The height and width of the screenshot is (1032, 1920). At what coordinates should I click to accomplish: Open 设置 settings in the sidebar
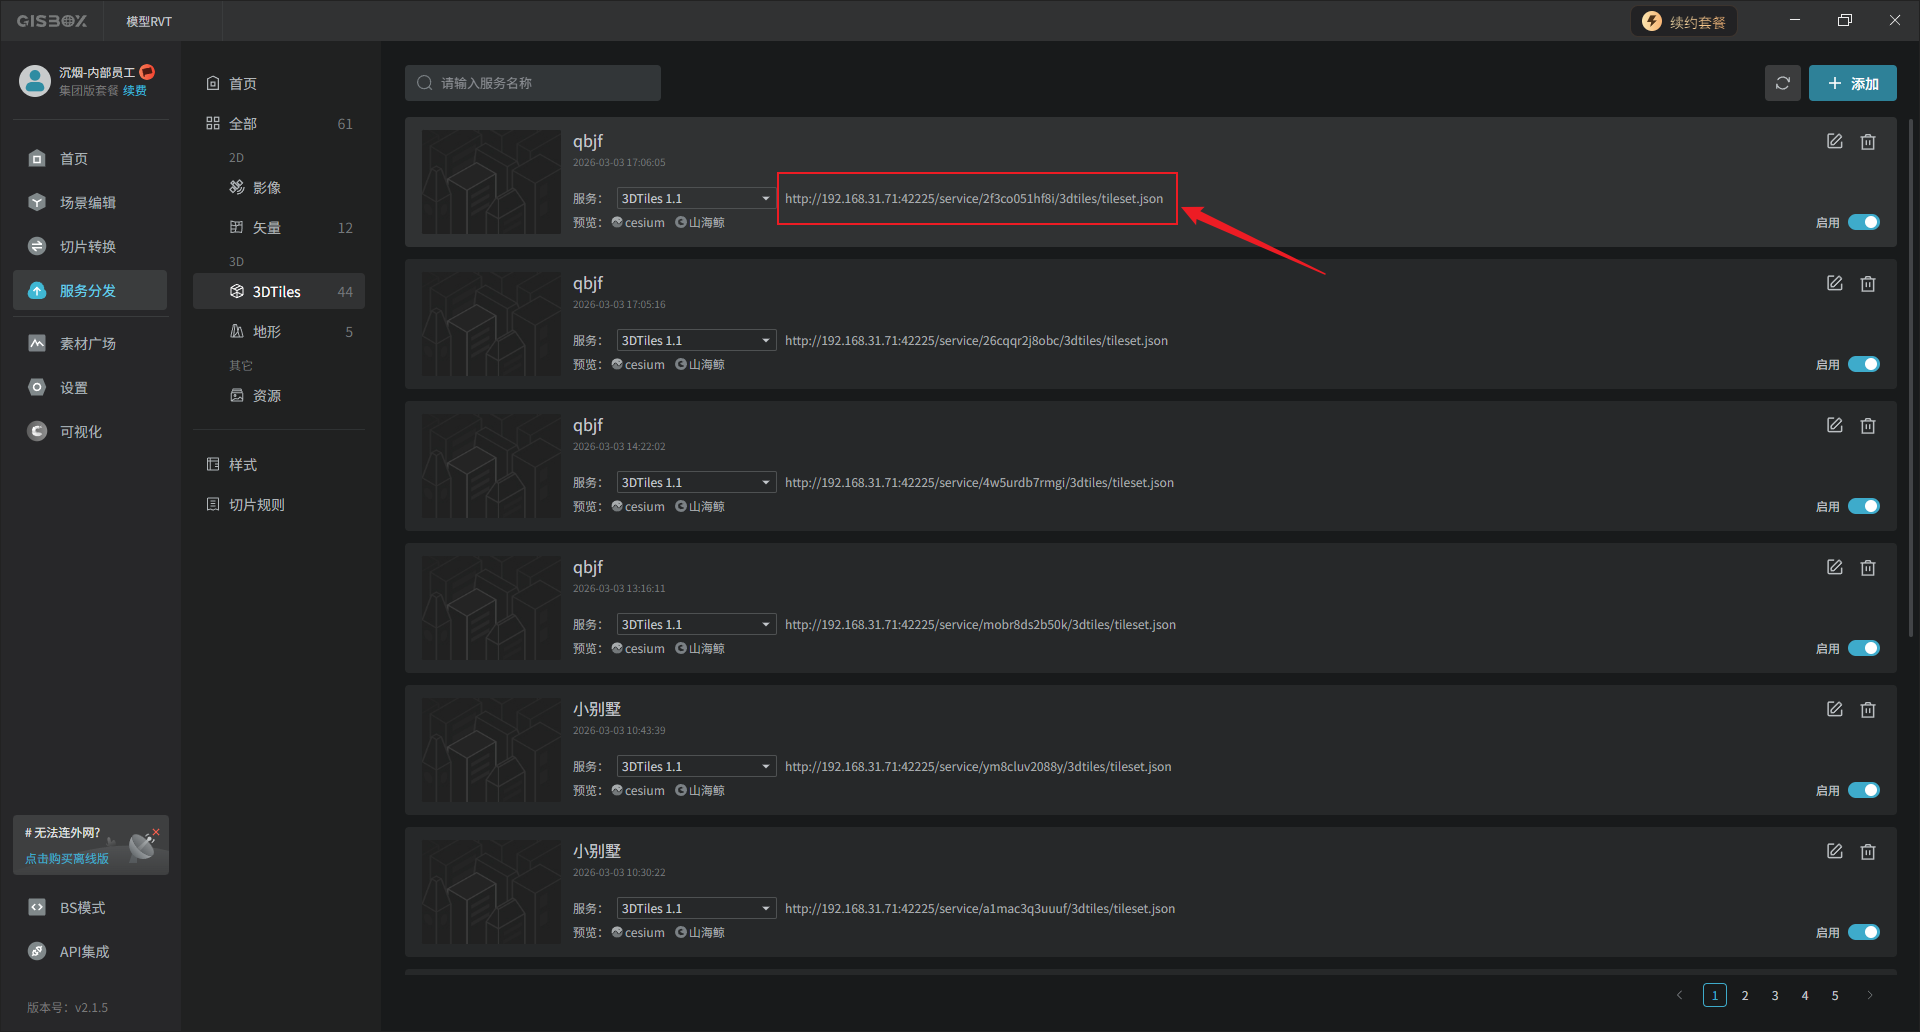[x=74, y=388]
